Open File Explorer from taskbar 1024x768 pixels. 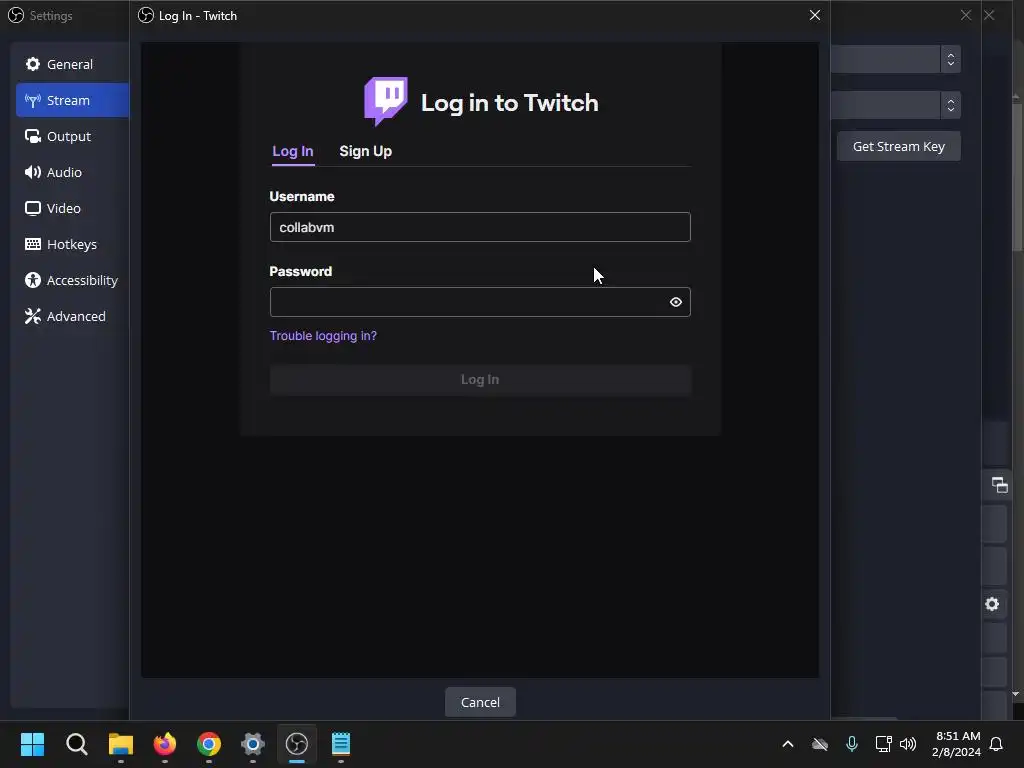click(121, 744)
